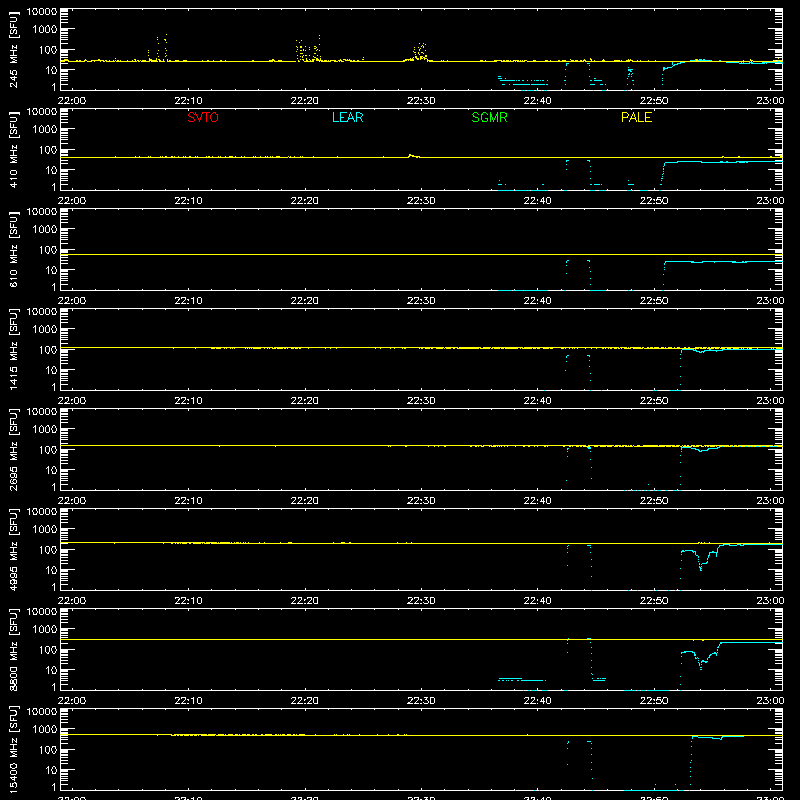Select the 8800 MHz [SFU] axis label
The height and width of the screenshot is (800, 800).
14,649
